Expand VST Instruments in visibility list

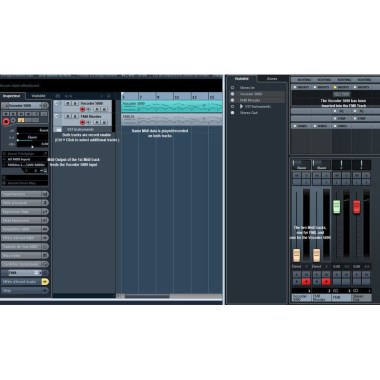pos(242,106)
